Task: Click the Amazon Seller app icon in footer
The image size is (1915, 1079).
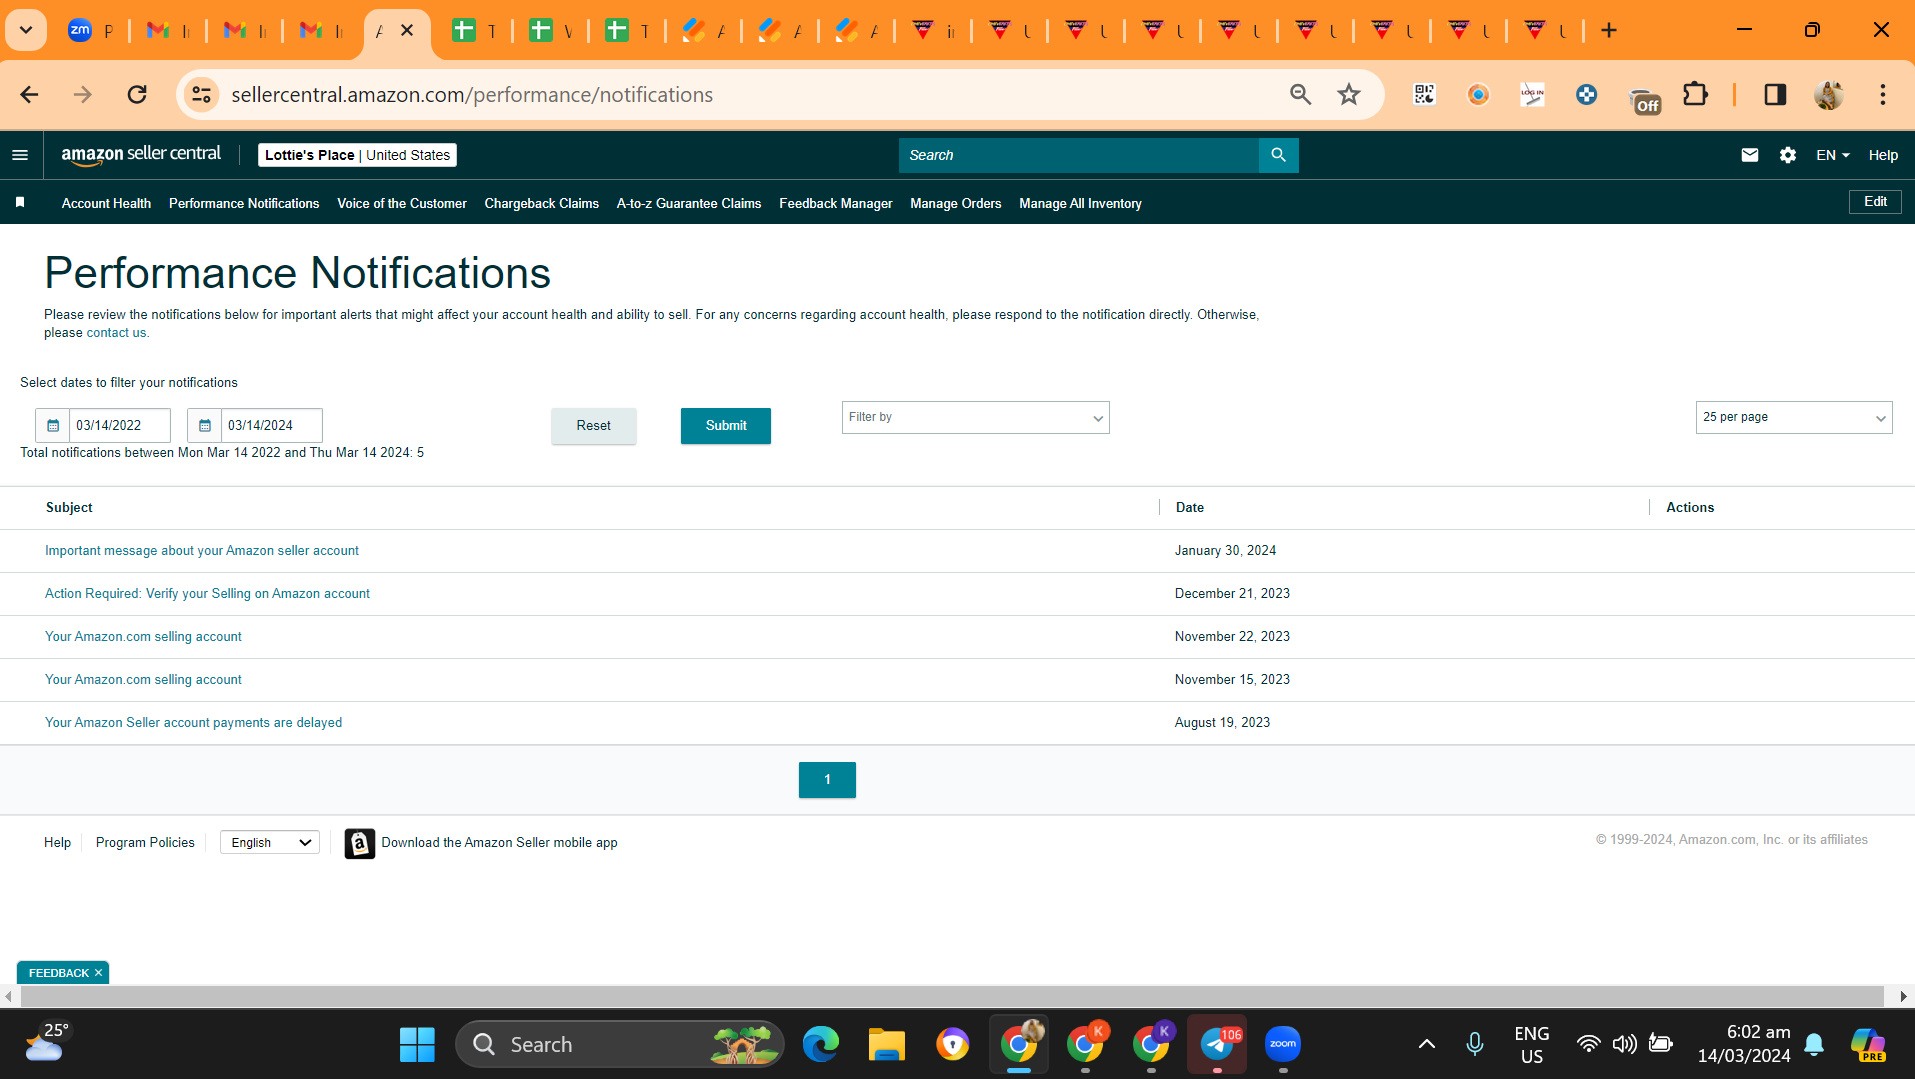Action: coord(360,843)
